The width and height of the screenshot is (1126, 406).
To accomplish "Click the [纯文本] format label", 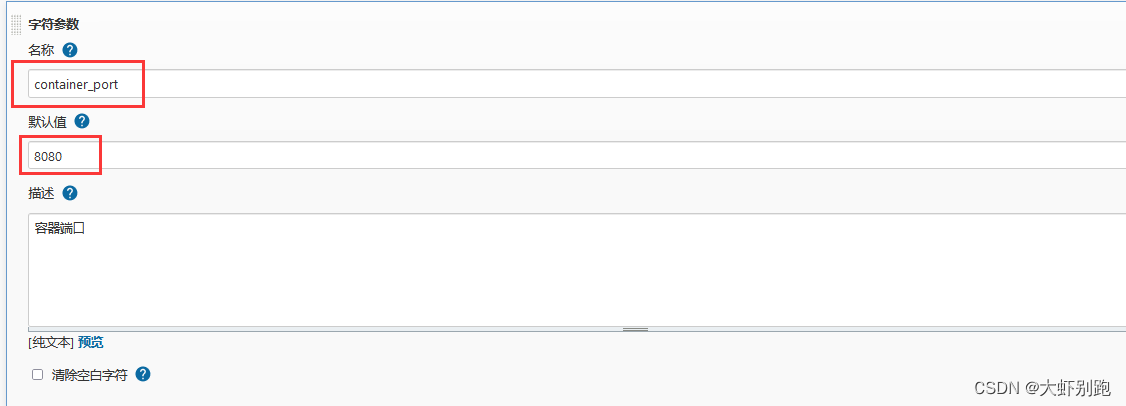I will pos(51,342).
